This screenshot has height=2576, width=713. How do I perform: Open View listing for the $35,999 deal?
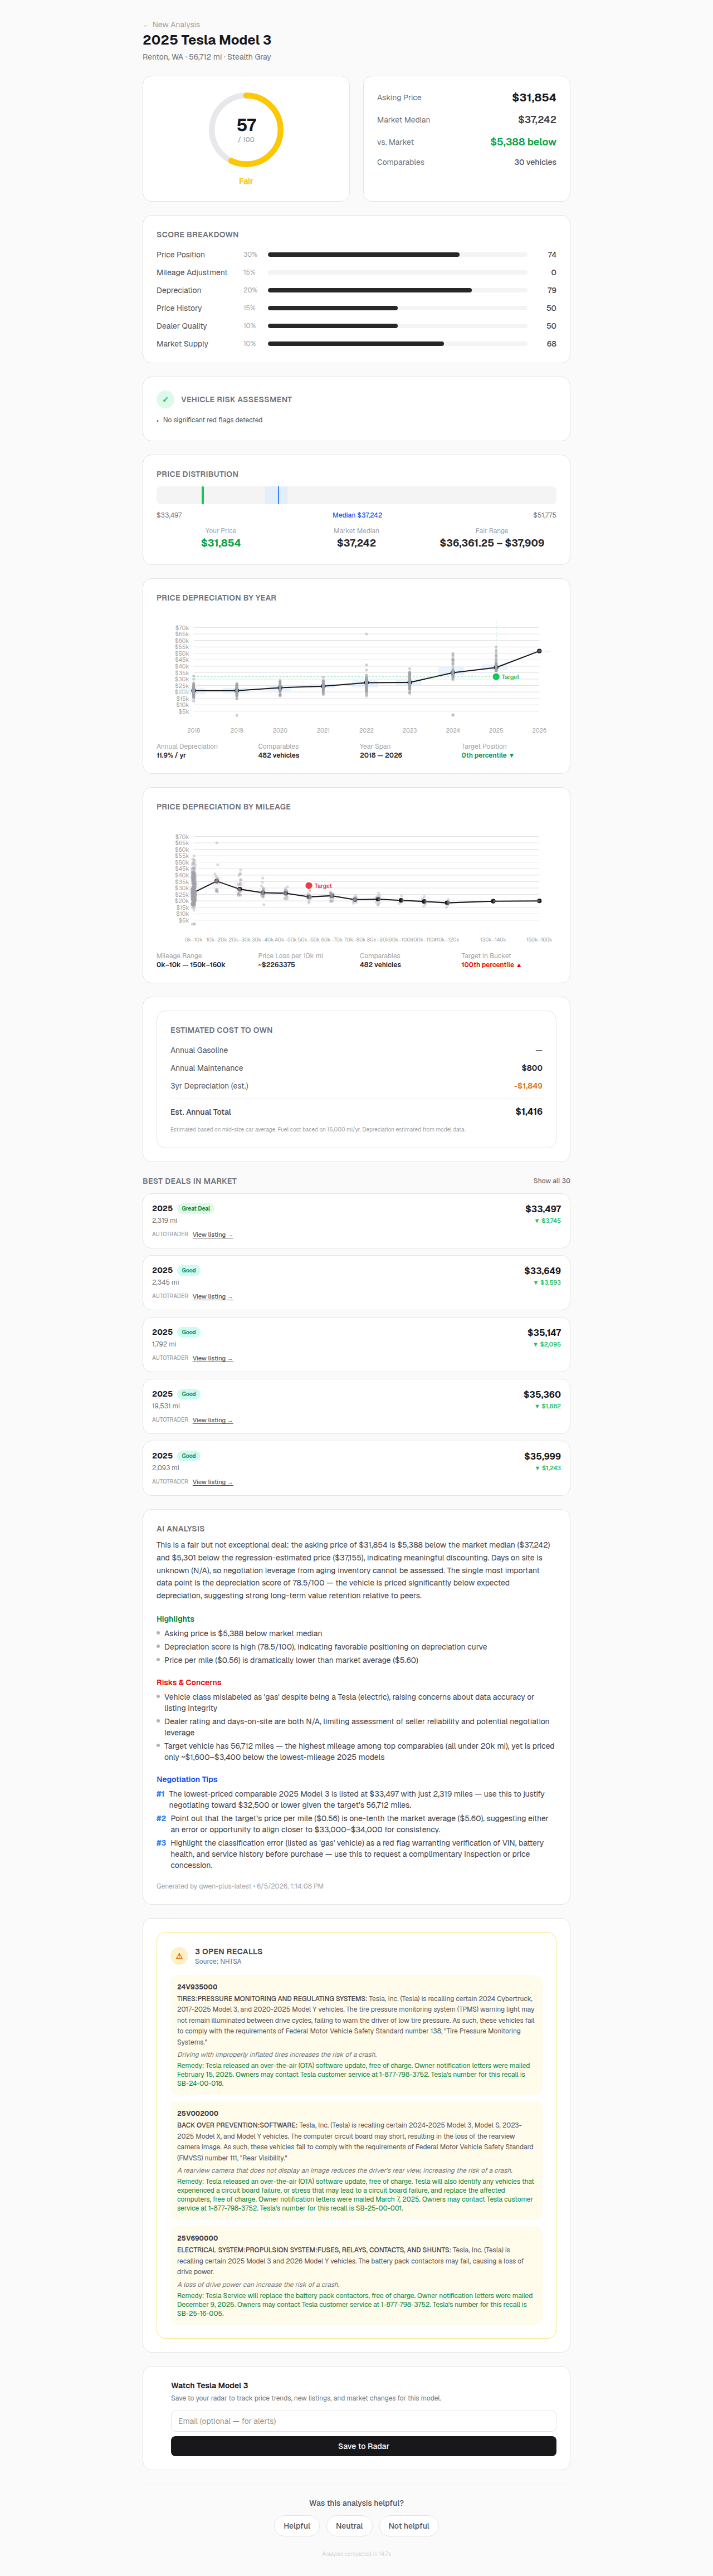(212, 1482)
